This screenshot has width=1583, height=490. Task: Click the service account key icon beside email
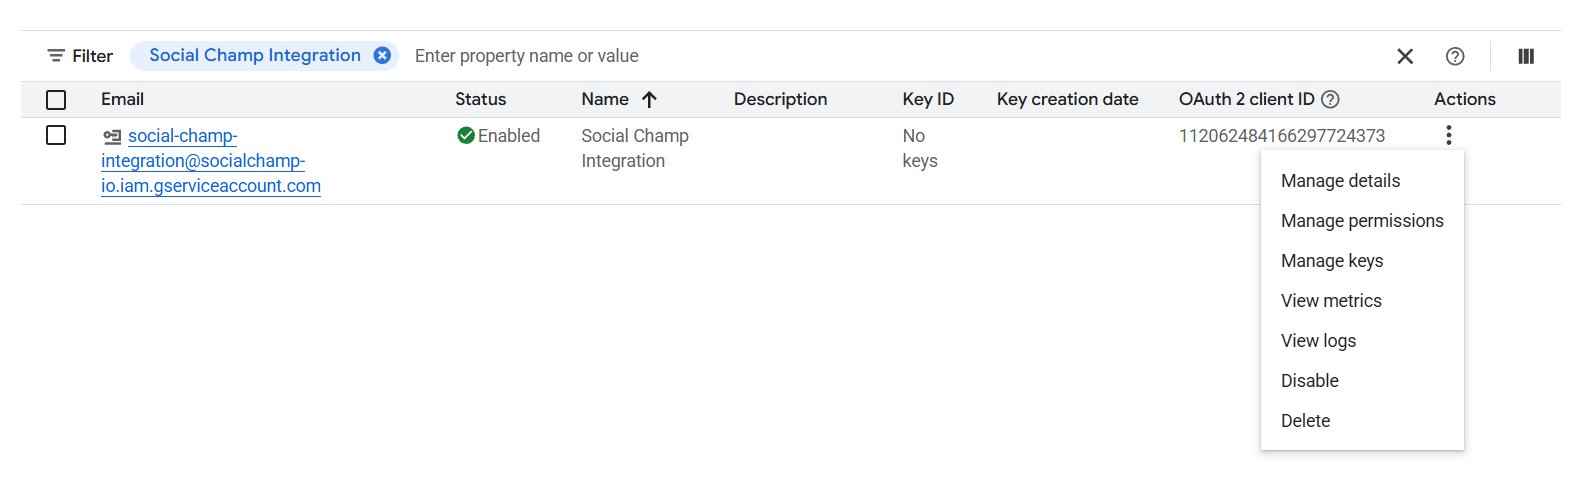coord(112,137)
